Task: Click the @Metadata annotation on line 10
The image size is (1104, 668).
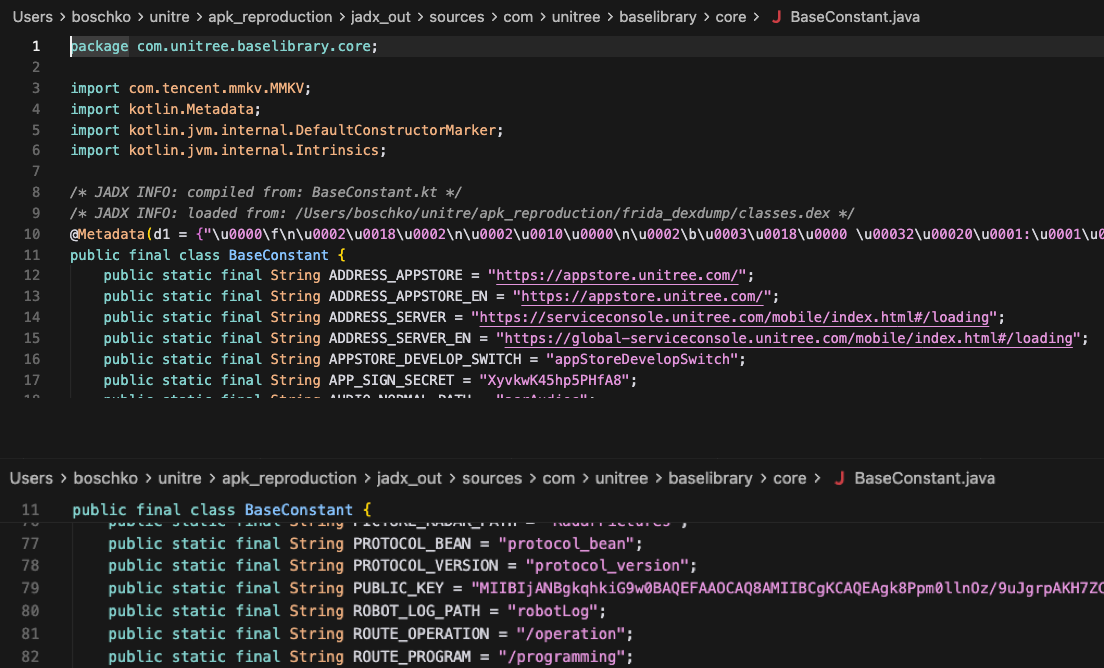Action: coord(107,234)
